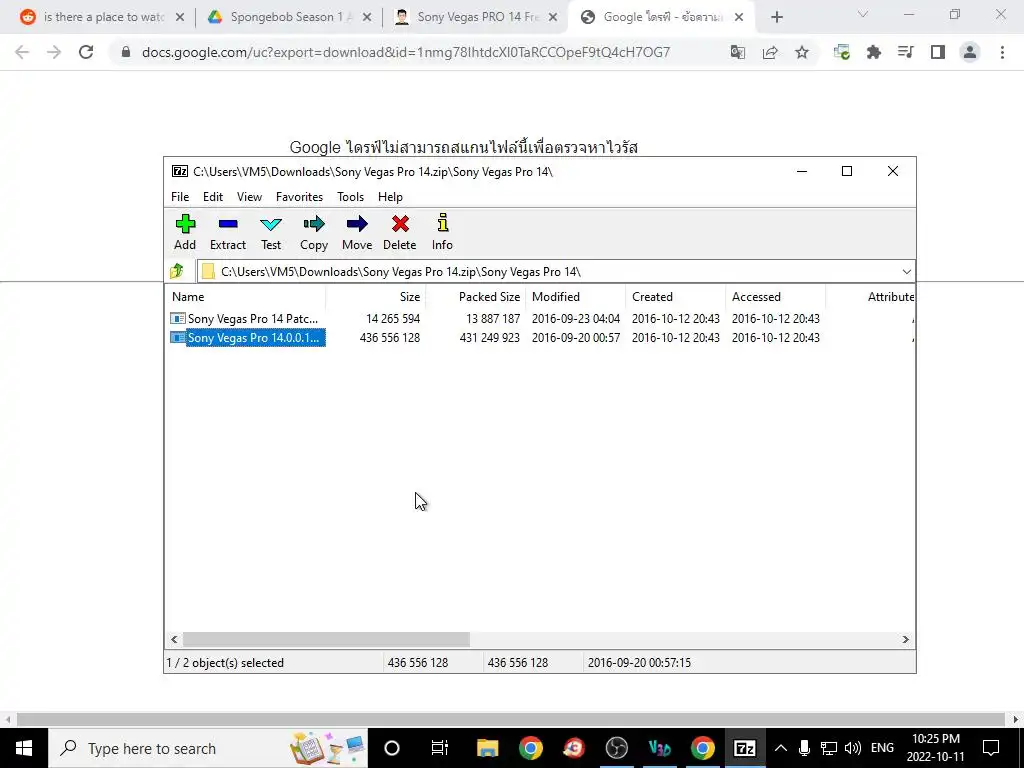Open the media control icon in Chrome
Image resolution: width=1024 pixels, height=768 pixels.
(x=906, y=52)
